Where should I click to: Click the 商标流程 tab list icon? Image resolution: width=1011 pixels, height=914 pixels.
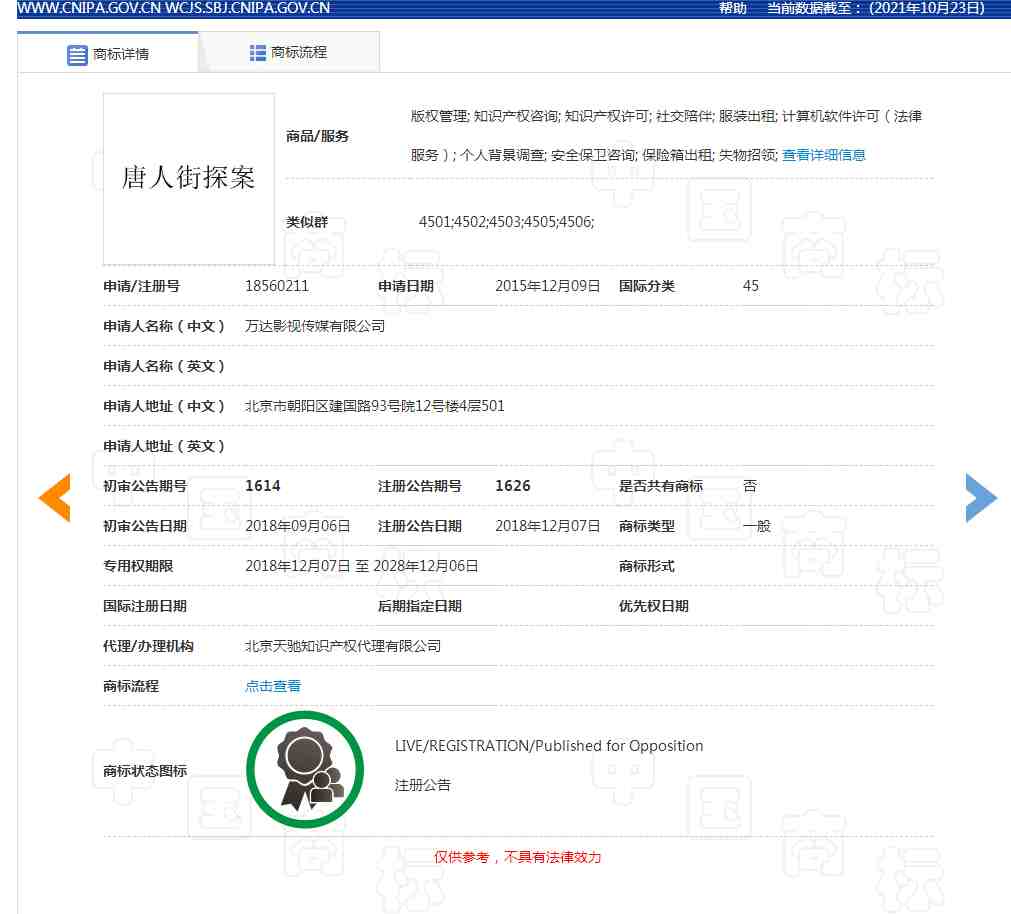[x=257, y=53]
